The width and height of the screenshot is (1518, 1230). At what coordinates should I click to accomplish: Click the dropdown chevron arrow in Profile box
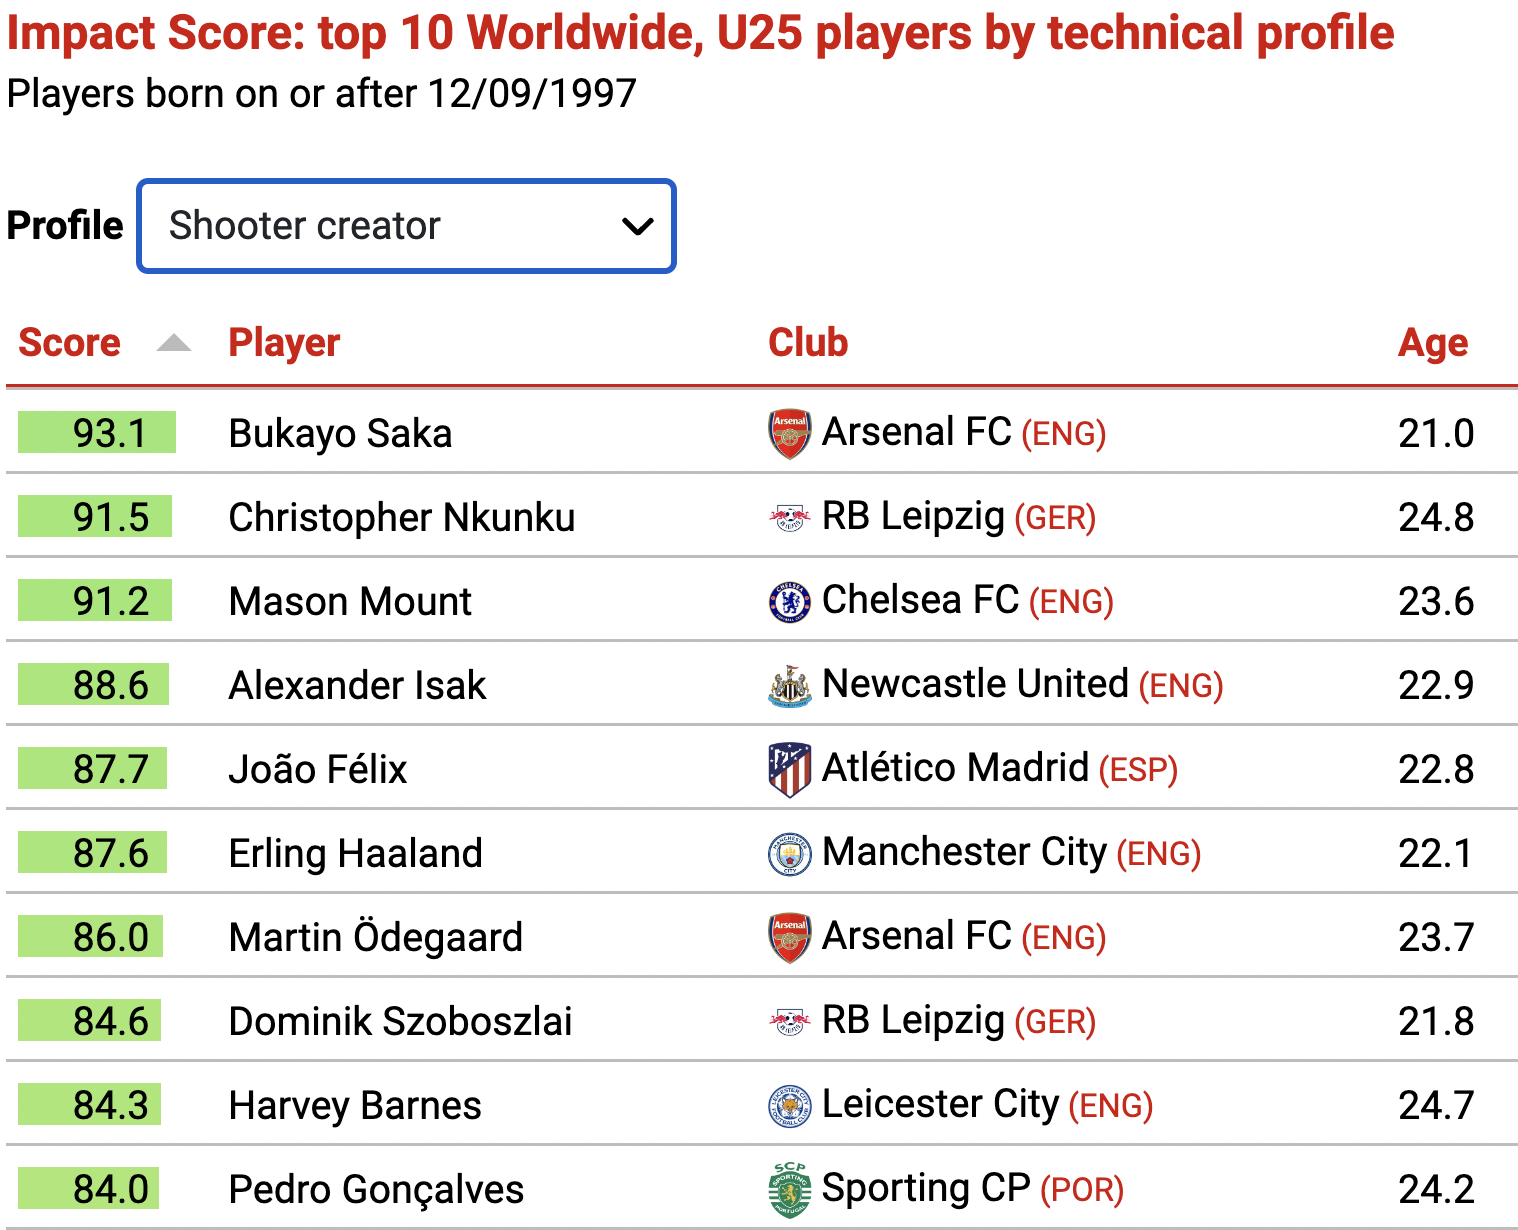tap(637, 227)
